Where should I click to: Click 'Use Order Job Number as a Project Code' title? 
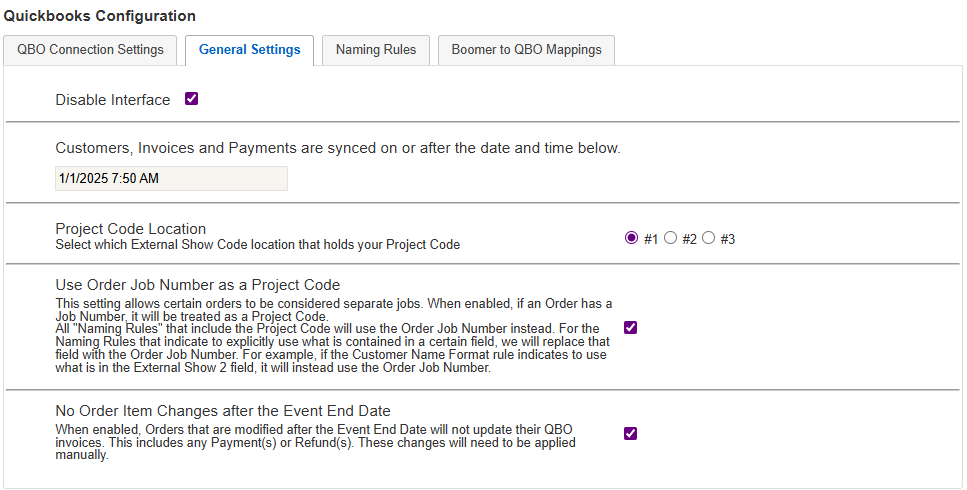(x=198, y=285)
